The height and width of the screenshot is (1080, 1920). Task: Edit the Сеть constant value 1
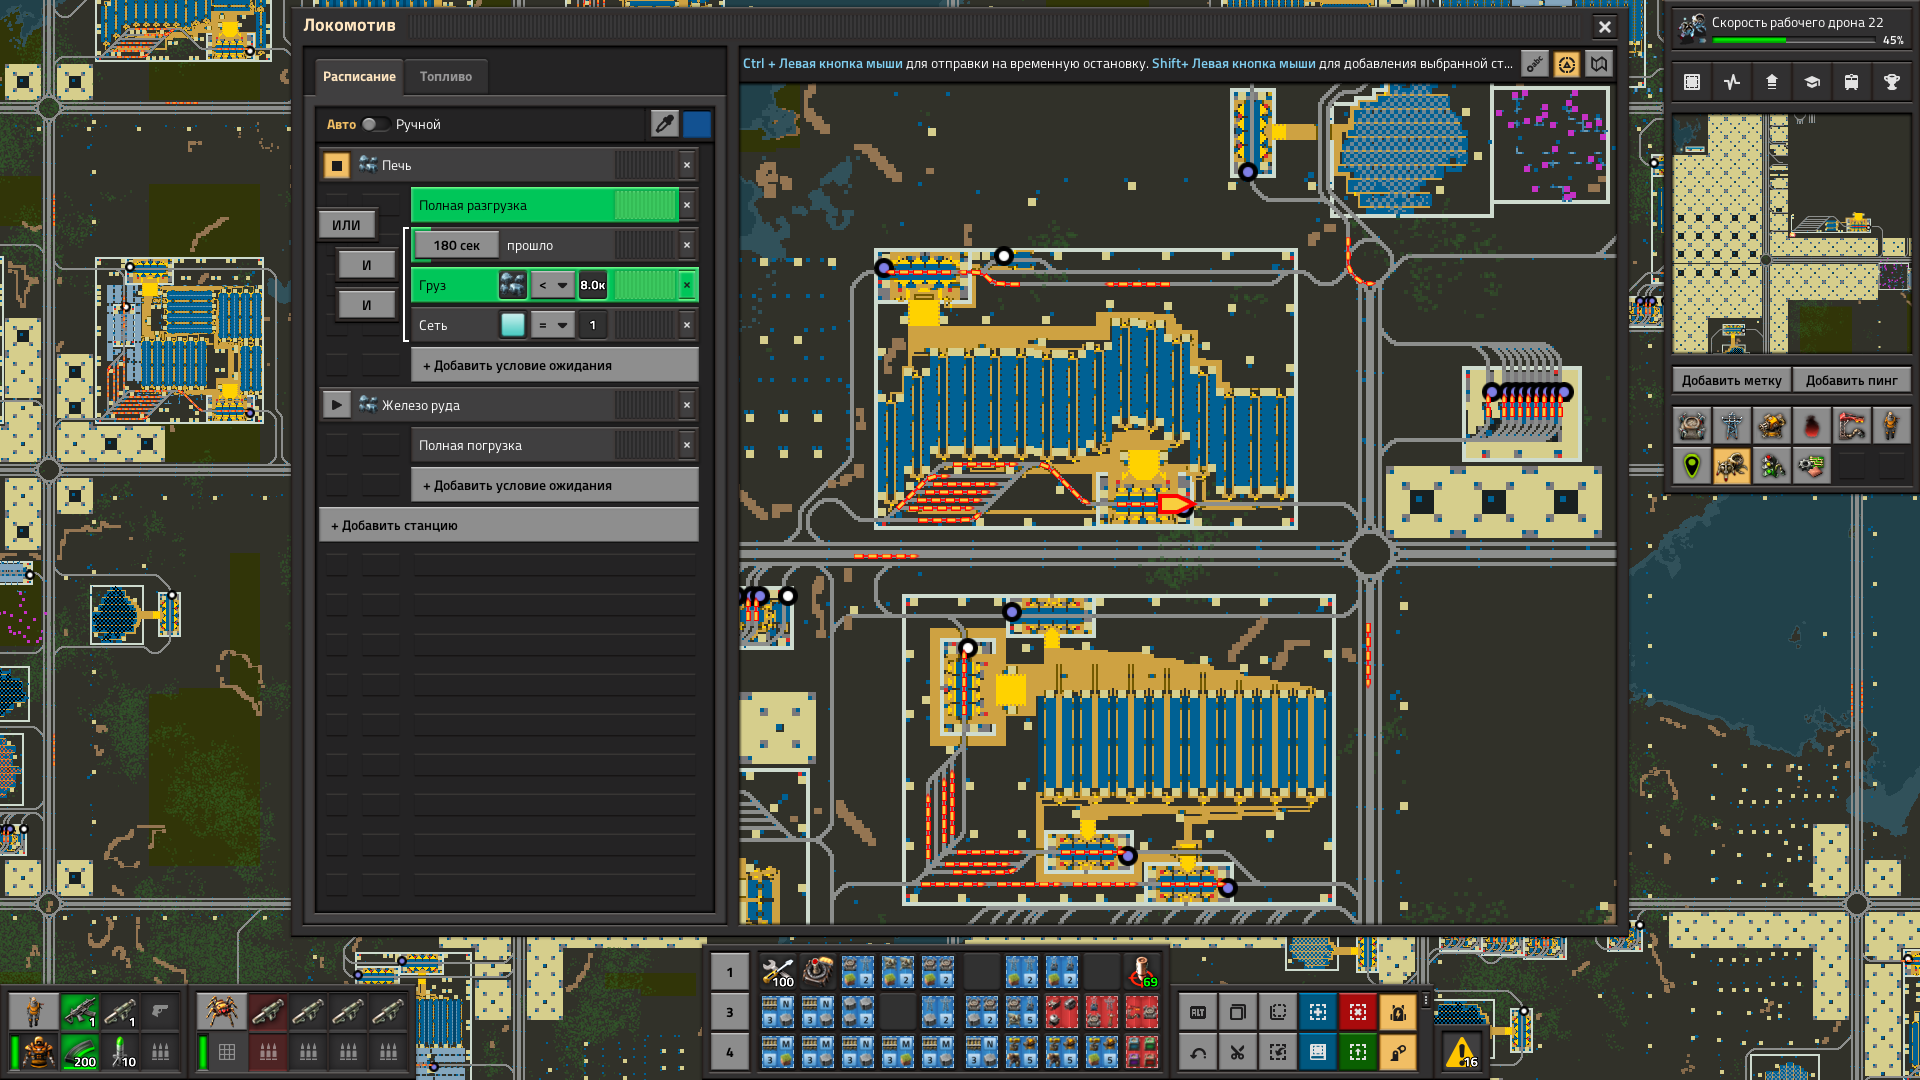593,325
